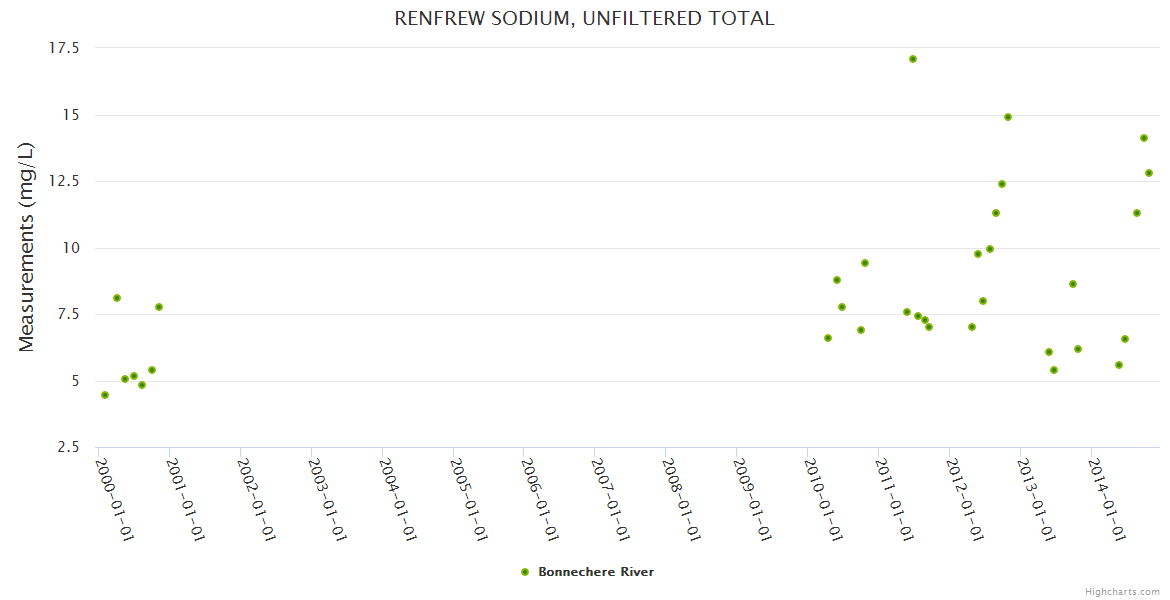Select the lowest data point in early 2000
Image resolution: width=1170 pixels, height=600 pixels.
(x=105, y=395)
